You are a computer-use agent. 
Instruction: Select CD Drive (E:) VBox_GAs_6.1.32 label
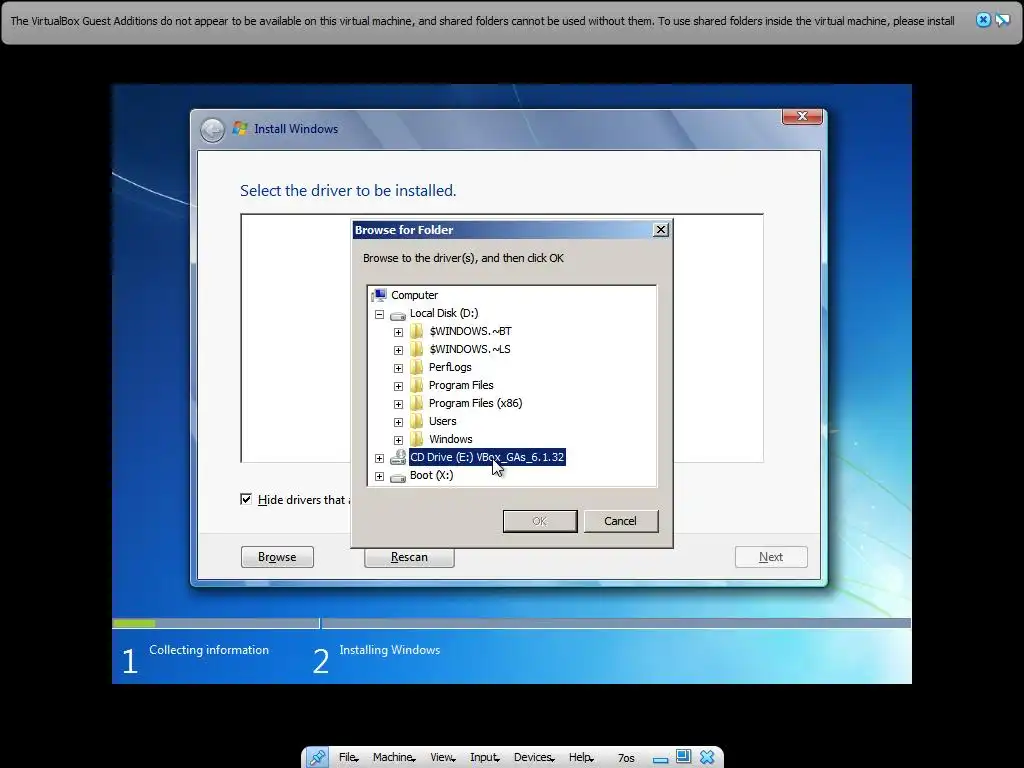point(487,457)
